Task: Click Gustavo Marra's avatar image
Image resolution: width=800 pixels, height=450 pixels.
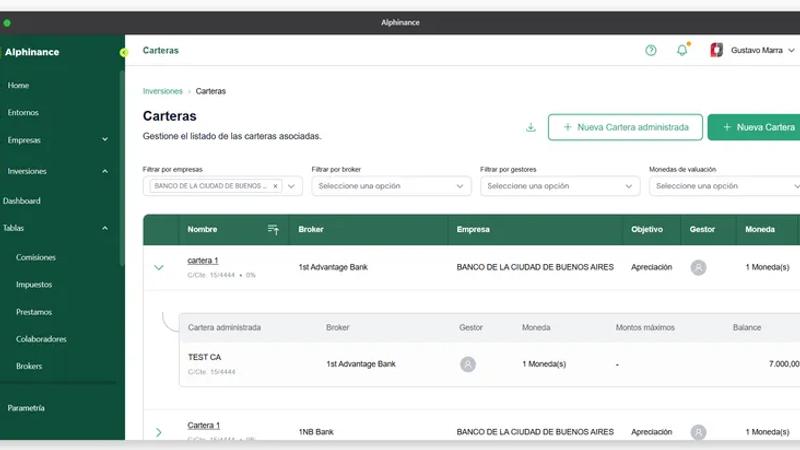Action: tap(716, 50)
